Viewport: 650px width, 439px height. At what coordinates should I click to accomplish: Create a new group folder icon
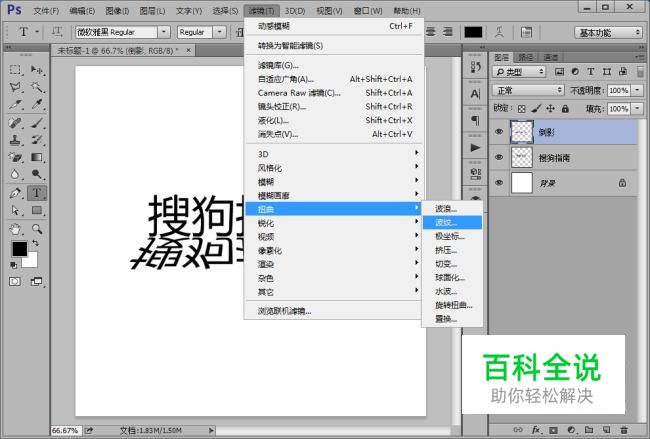pos(589,430)
